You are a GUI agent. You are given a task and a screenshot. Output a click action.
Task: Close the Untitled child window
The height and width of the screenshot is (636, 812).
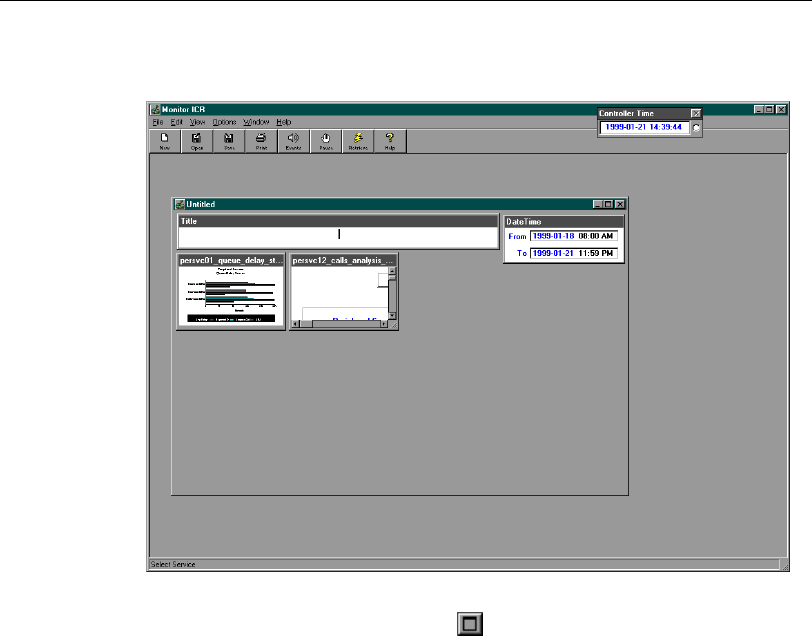pyautogui.click(x=620, y=204)
